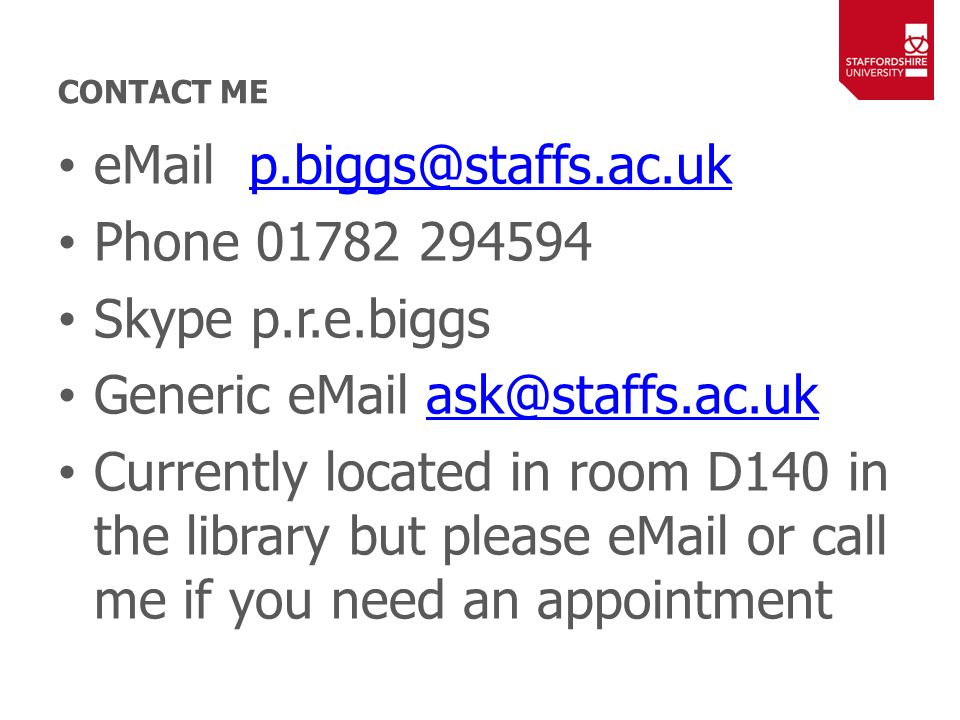Click the phrase please eMail or call
The height and width of the screenshot is (720, 960).
coord(664,537)
